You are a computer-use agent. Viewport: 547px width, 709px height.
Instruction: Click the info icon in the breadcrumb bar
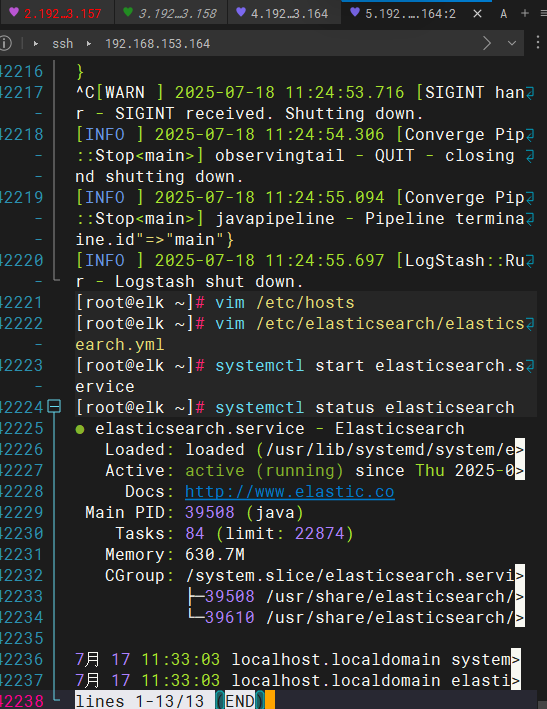(5, 43)
